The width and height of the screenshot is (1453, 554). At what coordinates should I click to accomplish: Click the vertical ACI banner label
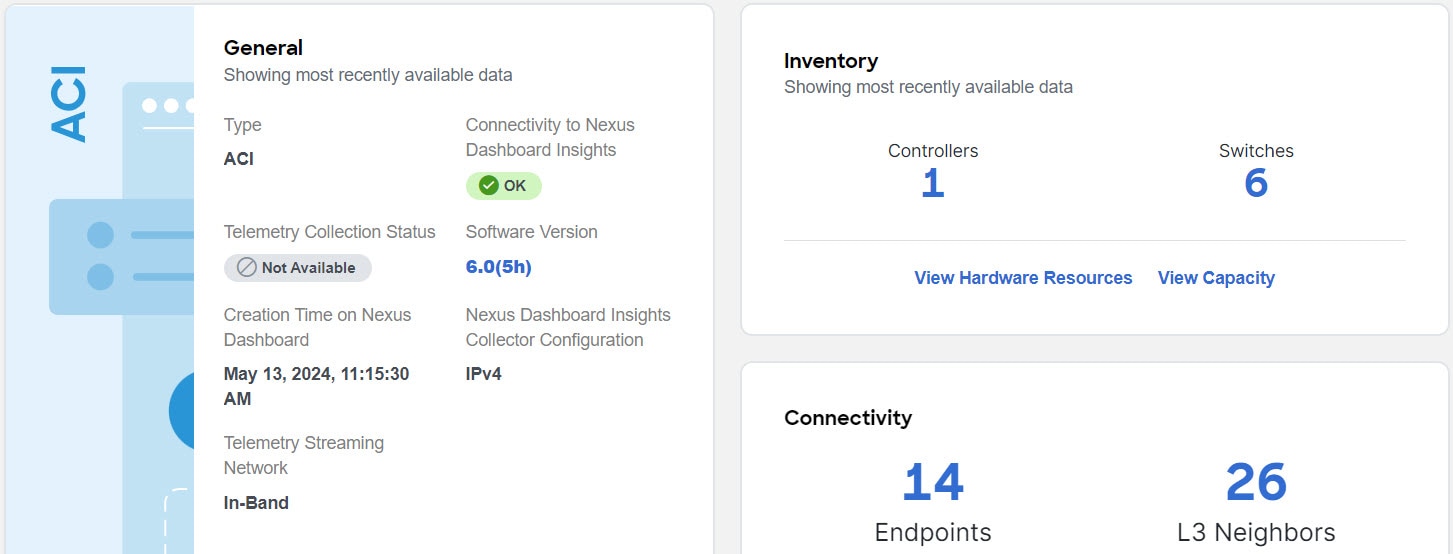70,104
